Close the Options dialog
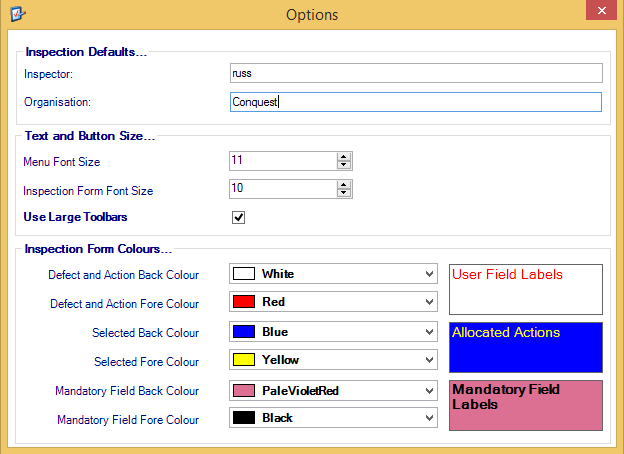624x454 pixels. click(x=601, y=10)
